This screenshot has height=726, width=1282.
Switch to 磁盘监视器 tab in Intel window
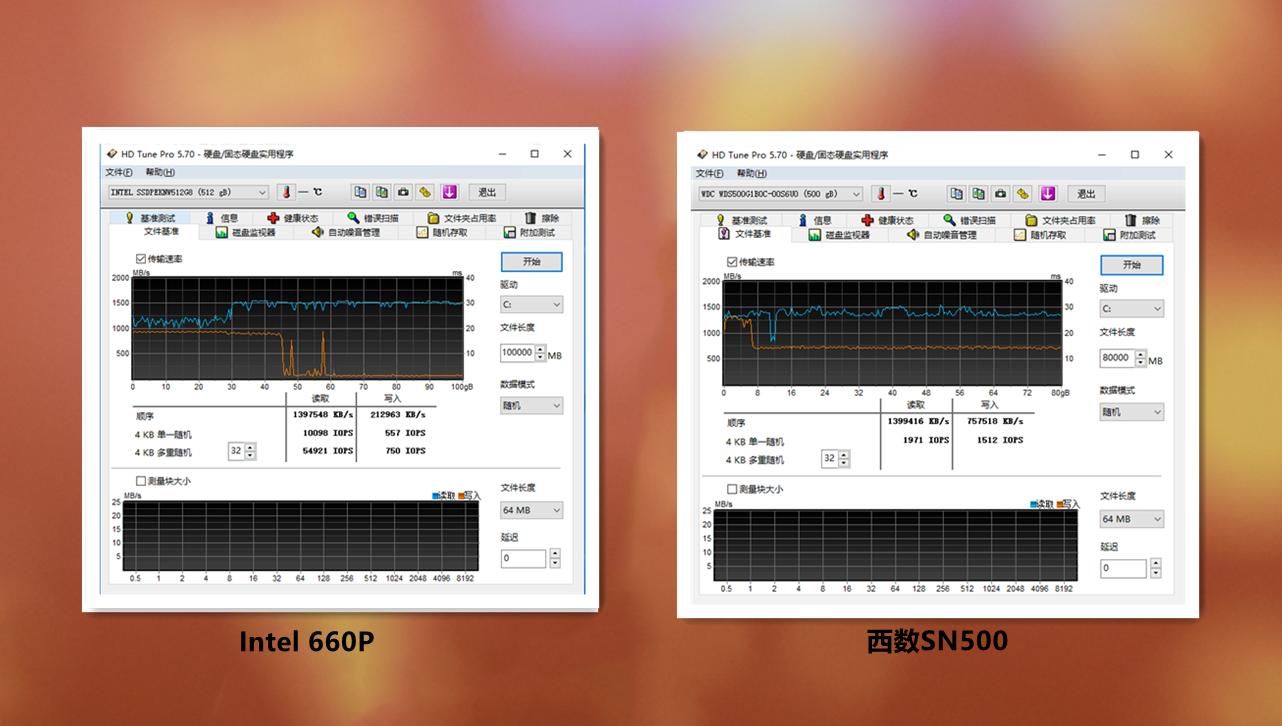[x=246, y=233]
